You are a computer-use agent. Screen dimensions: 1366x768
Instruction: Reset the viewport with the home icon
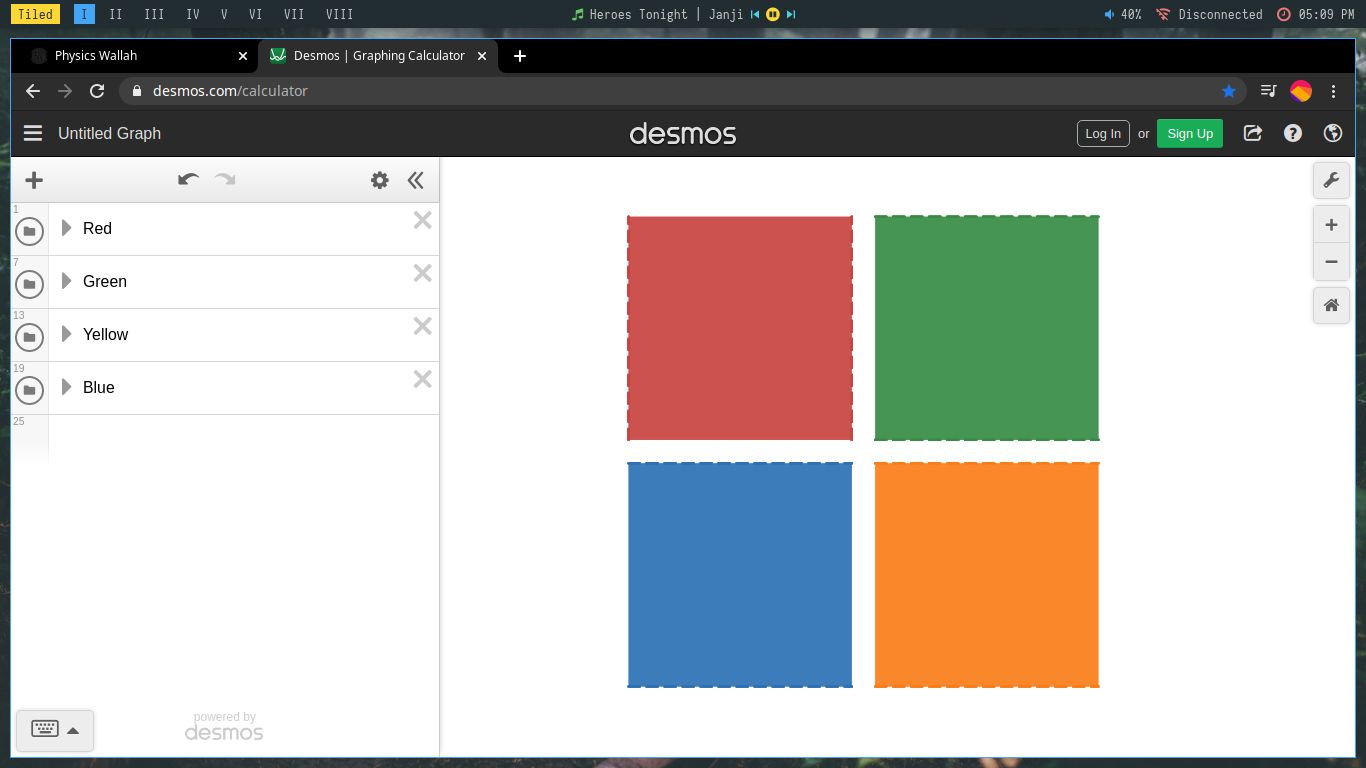[1331, 305]
